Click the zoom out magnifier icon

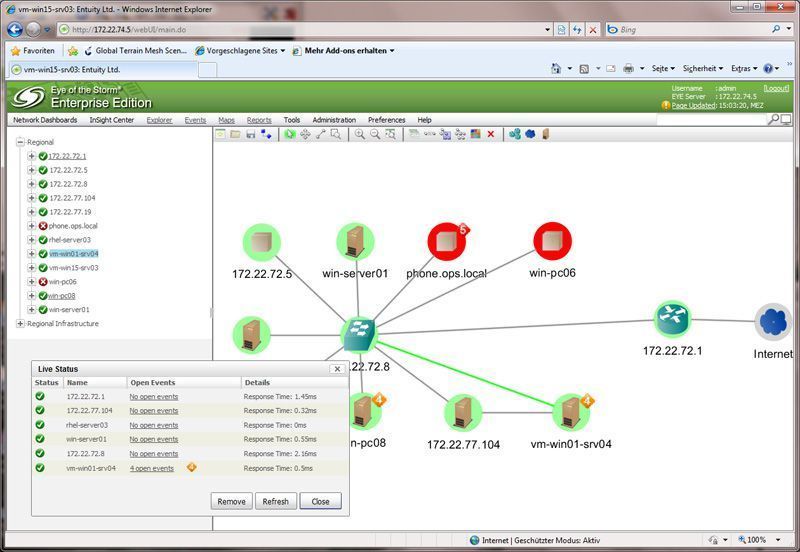pos(375,134)
